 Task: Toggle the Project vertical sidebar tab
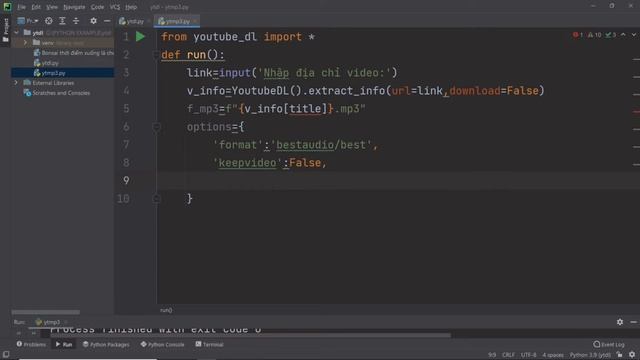click(x=5, y=30)
